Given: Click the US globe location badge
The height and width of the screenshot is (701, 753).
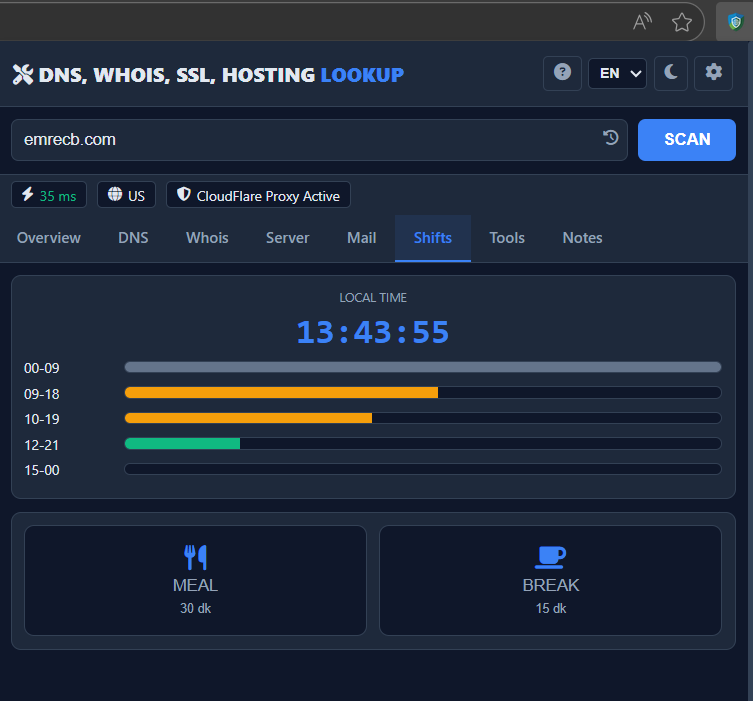Looking at the screenshot, I should click(x=126, y=195).
